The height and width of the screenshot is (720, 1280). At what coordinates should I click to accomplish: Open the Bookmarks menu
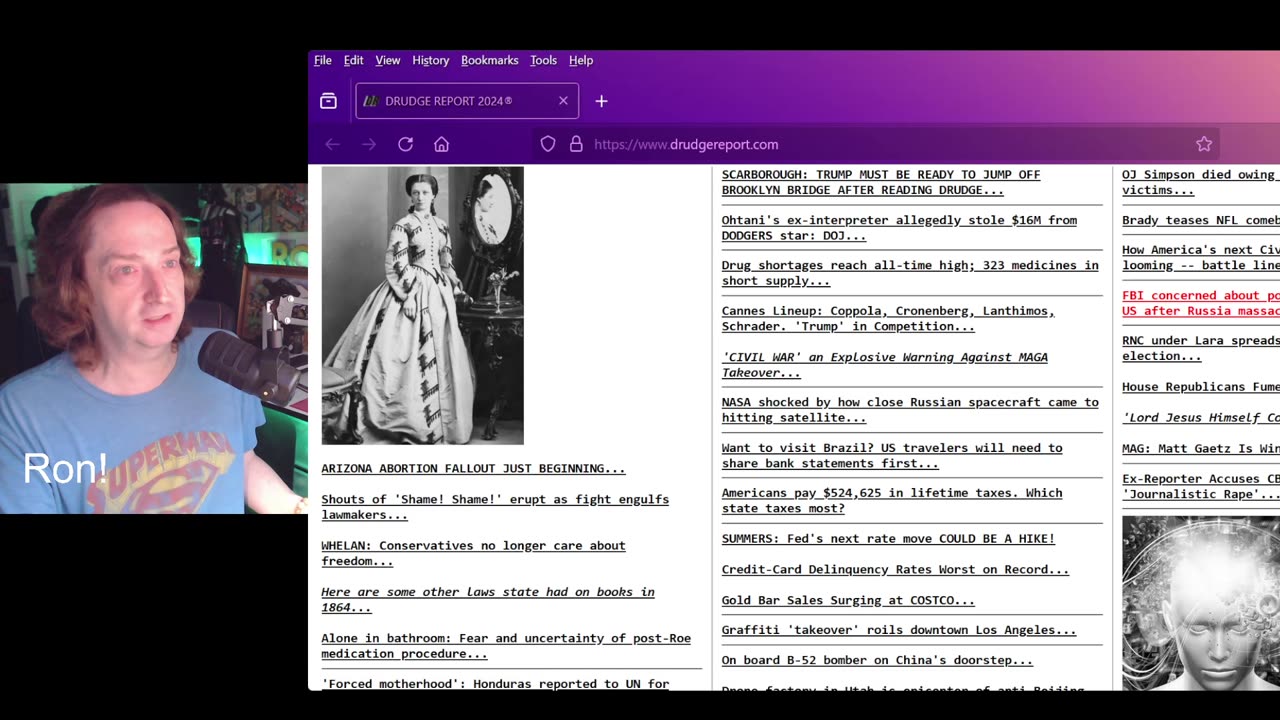pos(490,60)
